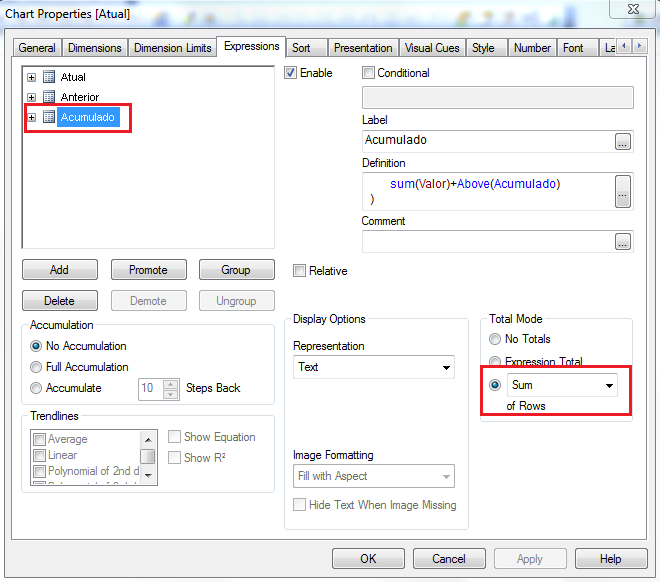Click the Promote button

click(149, 270)
